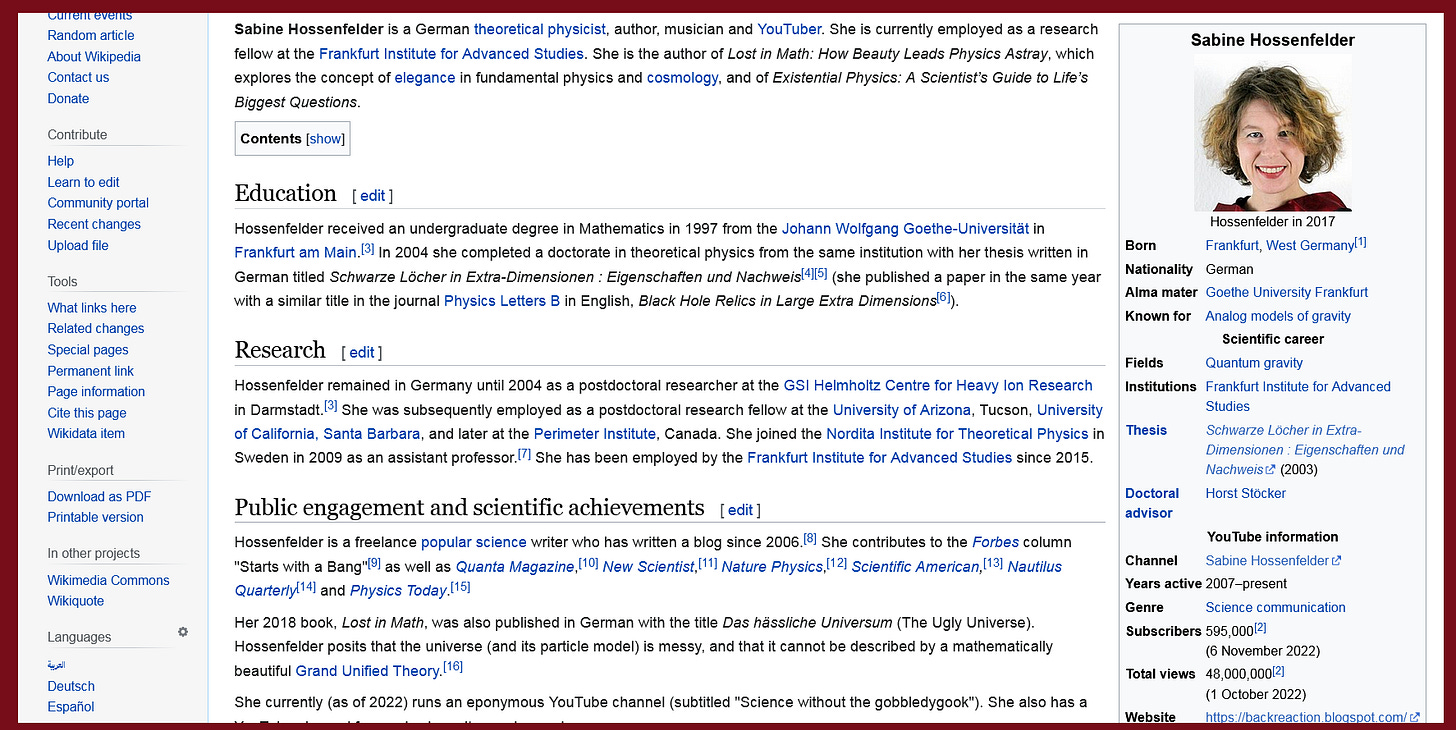Open the Physics Today link
Screen dimensions: 1456x730
click(399, 590)
